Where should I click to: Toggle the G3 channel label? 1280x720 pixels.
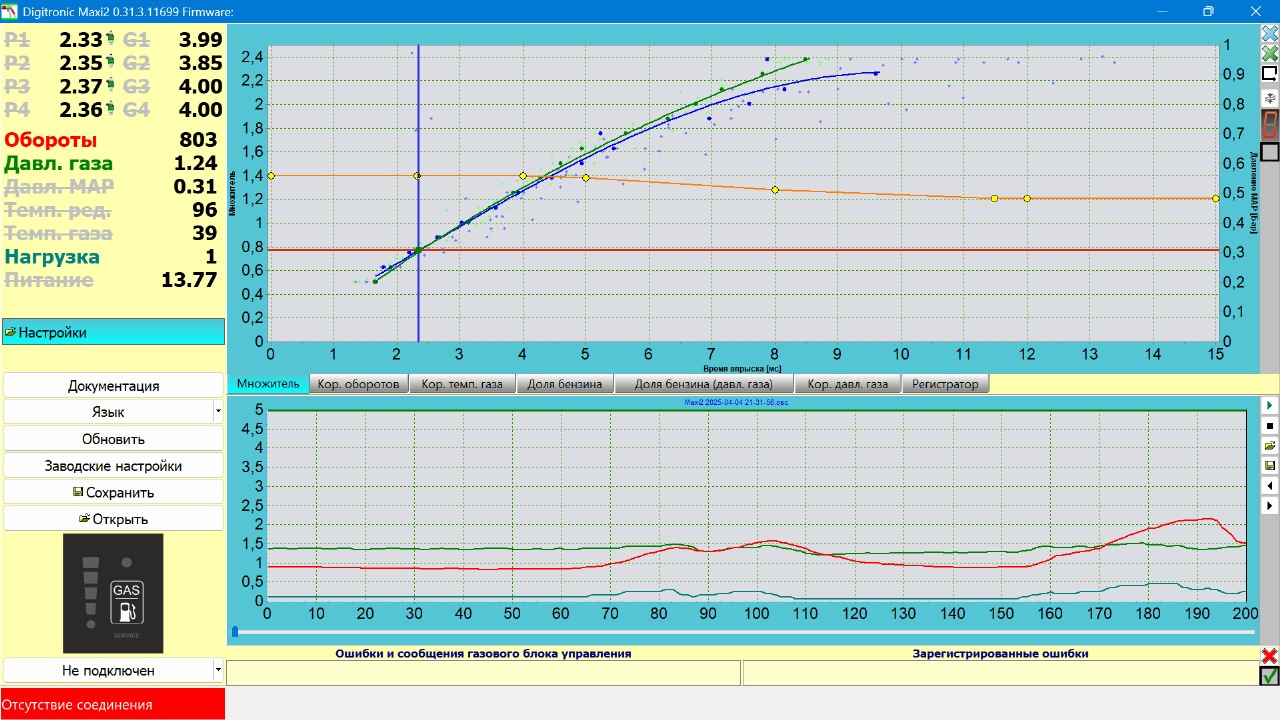[136, 87]
